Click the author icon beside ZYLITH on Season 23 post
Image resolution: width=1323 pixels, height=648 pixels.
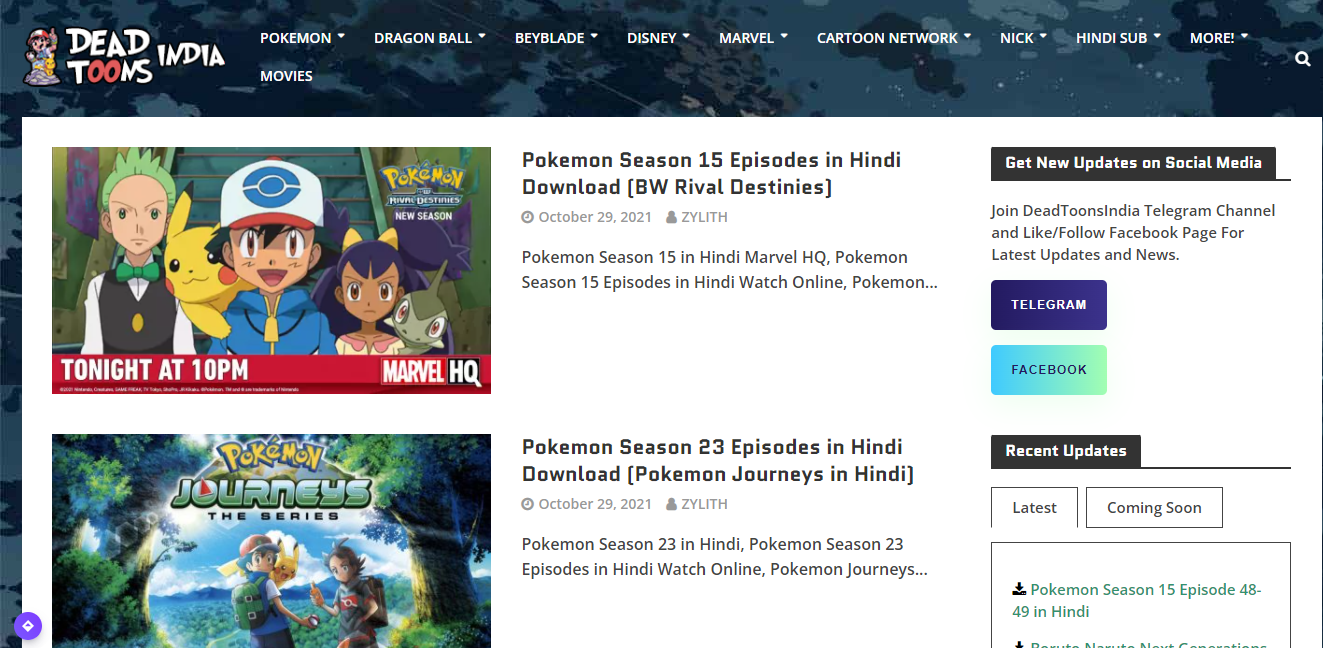671,504
